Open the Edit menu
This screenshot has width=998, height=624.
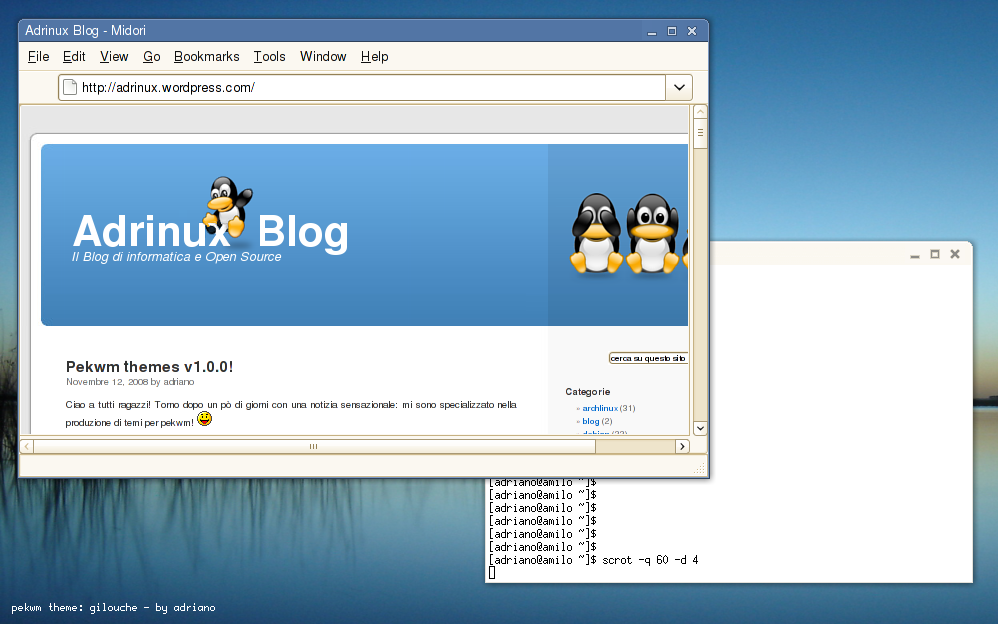pyautogui.click(x=74, y=57)
